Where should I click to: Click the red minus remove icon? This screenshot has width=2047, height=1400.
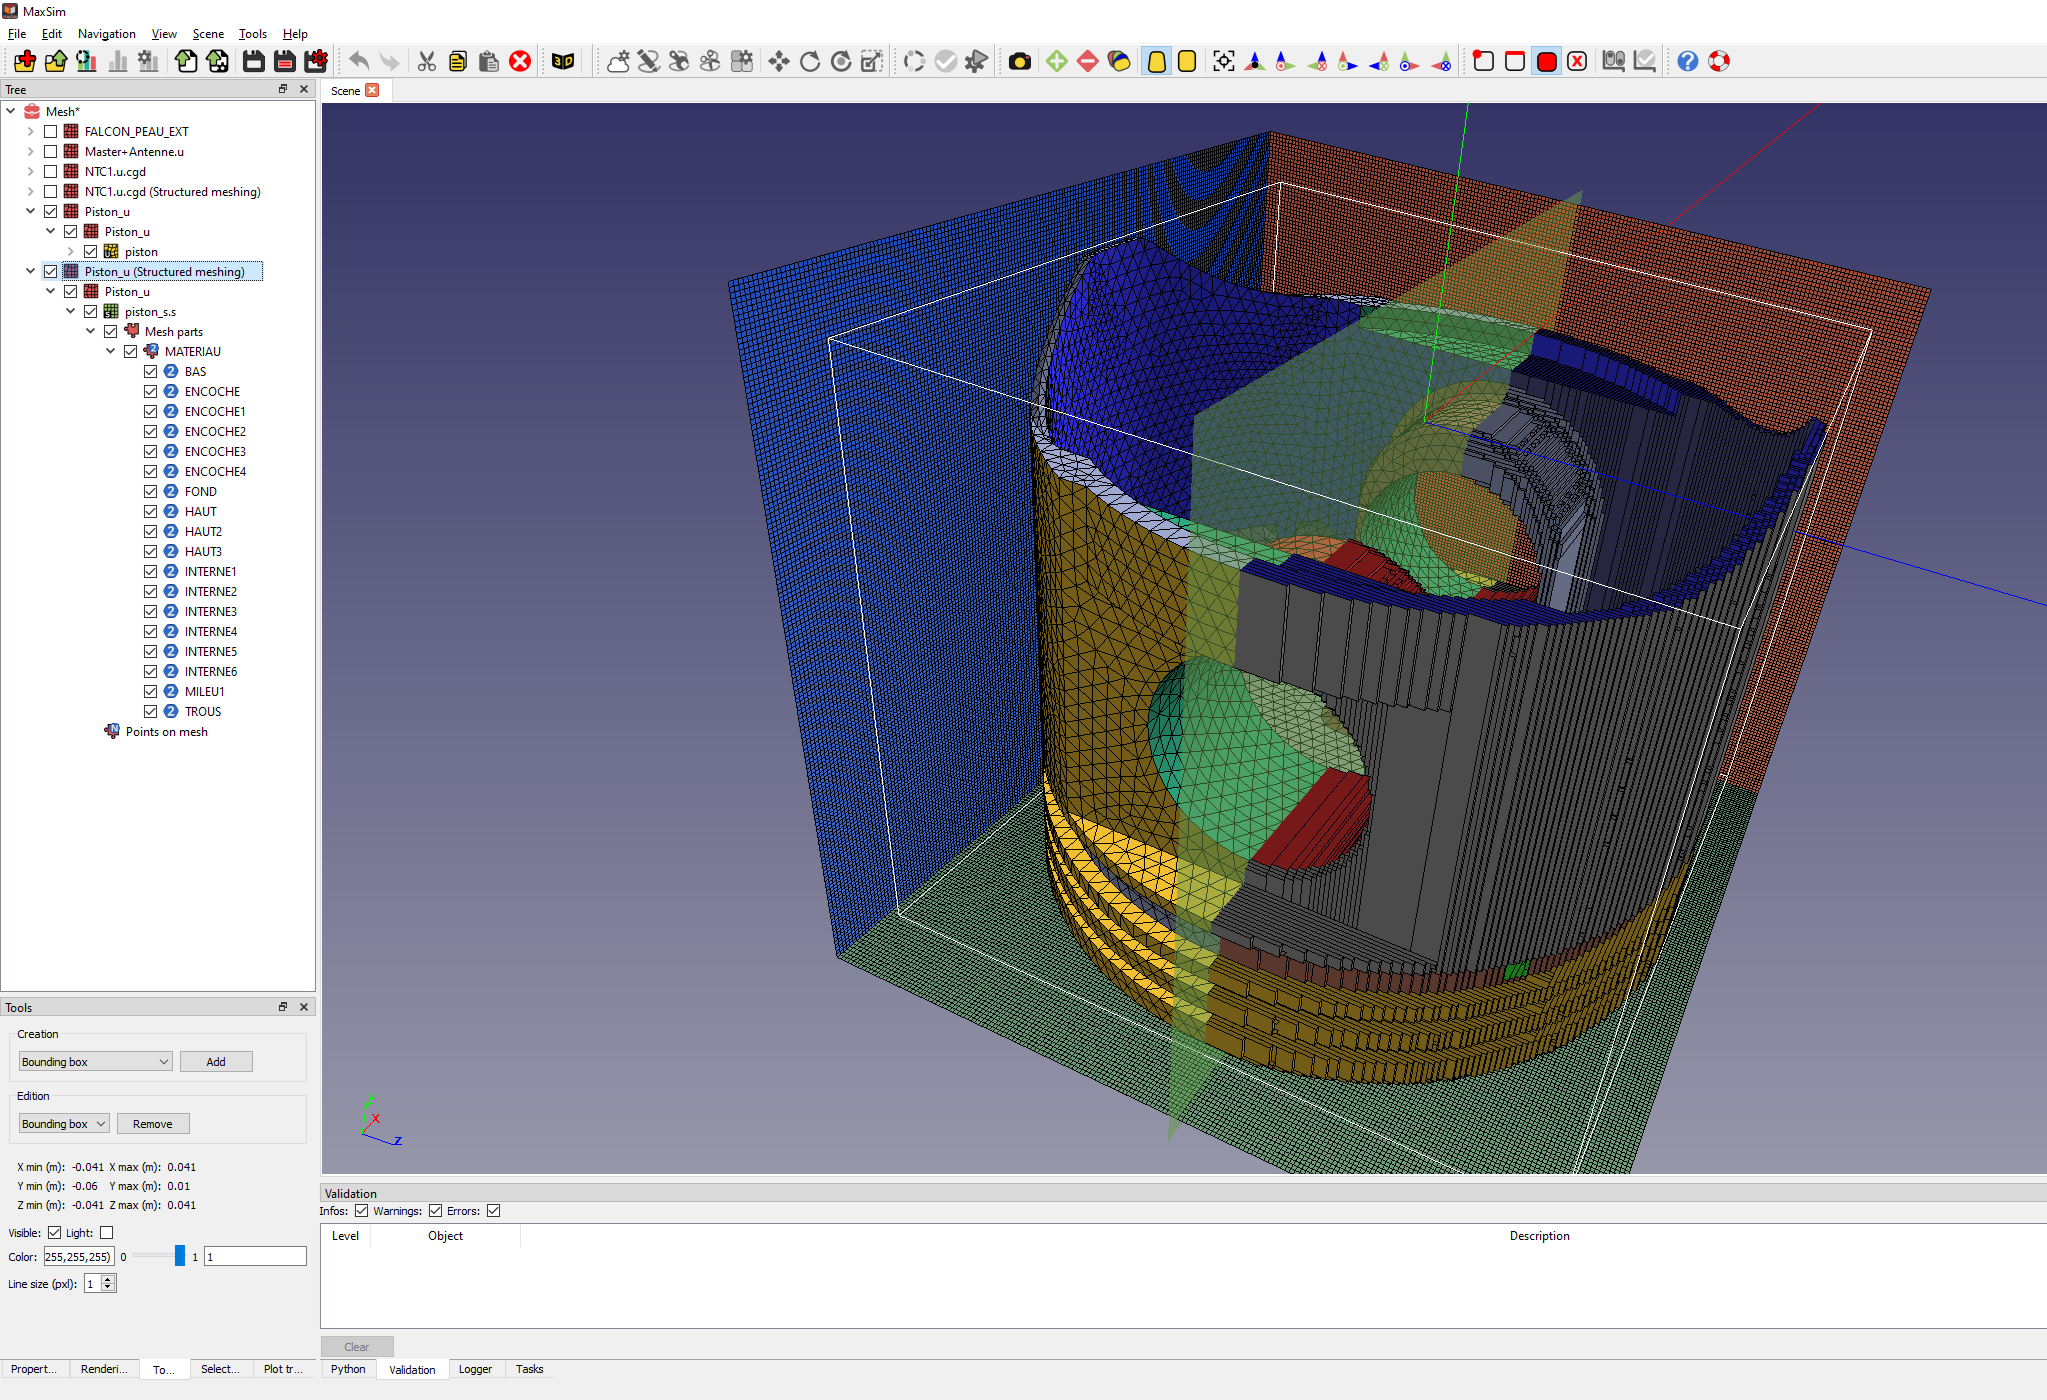[1087, 61]
